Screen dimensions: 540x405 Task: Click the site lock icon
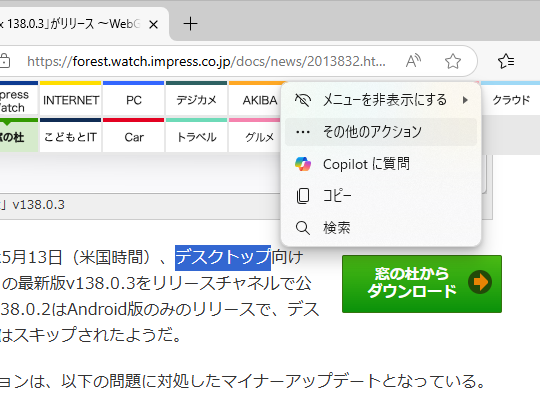5,61
